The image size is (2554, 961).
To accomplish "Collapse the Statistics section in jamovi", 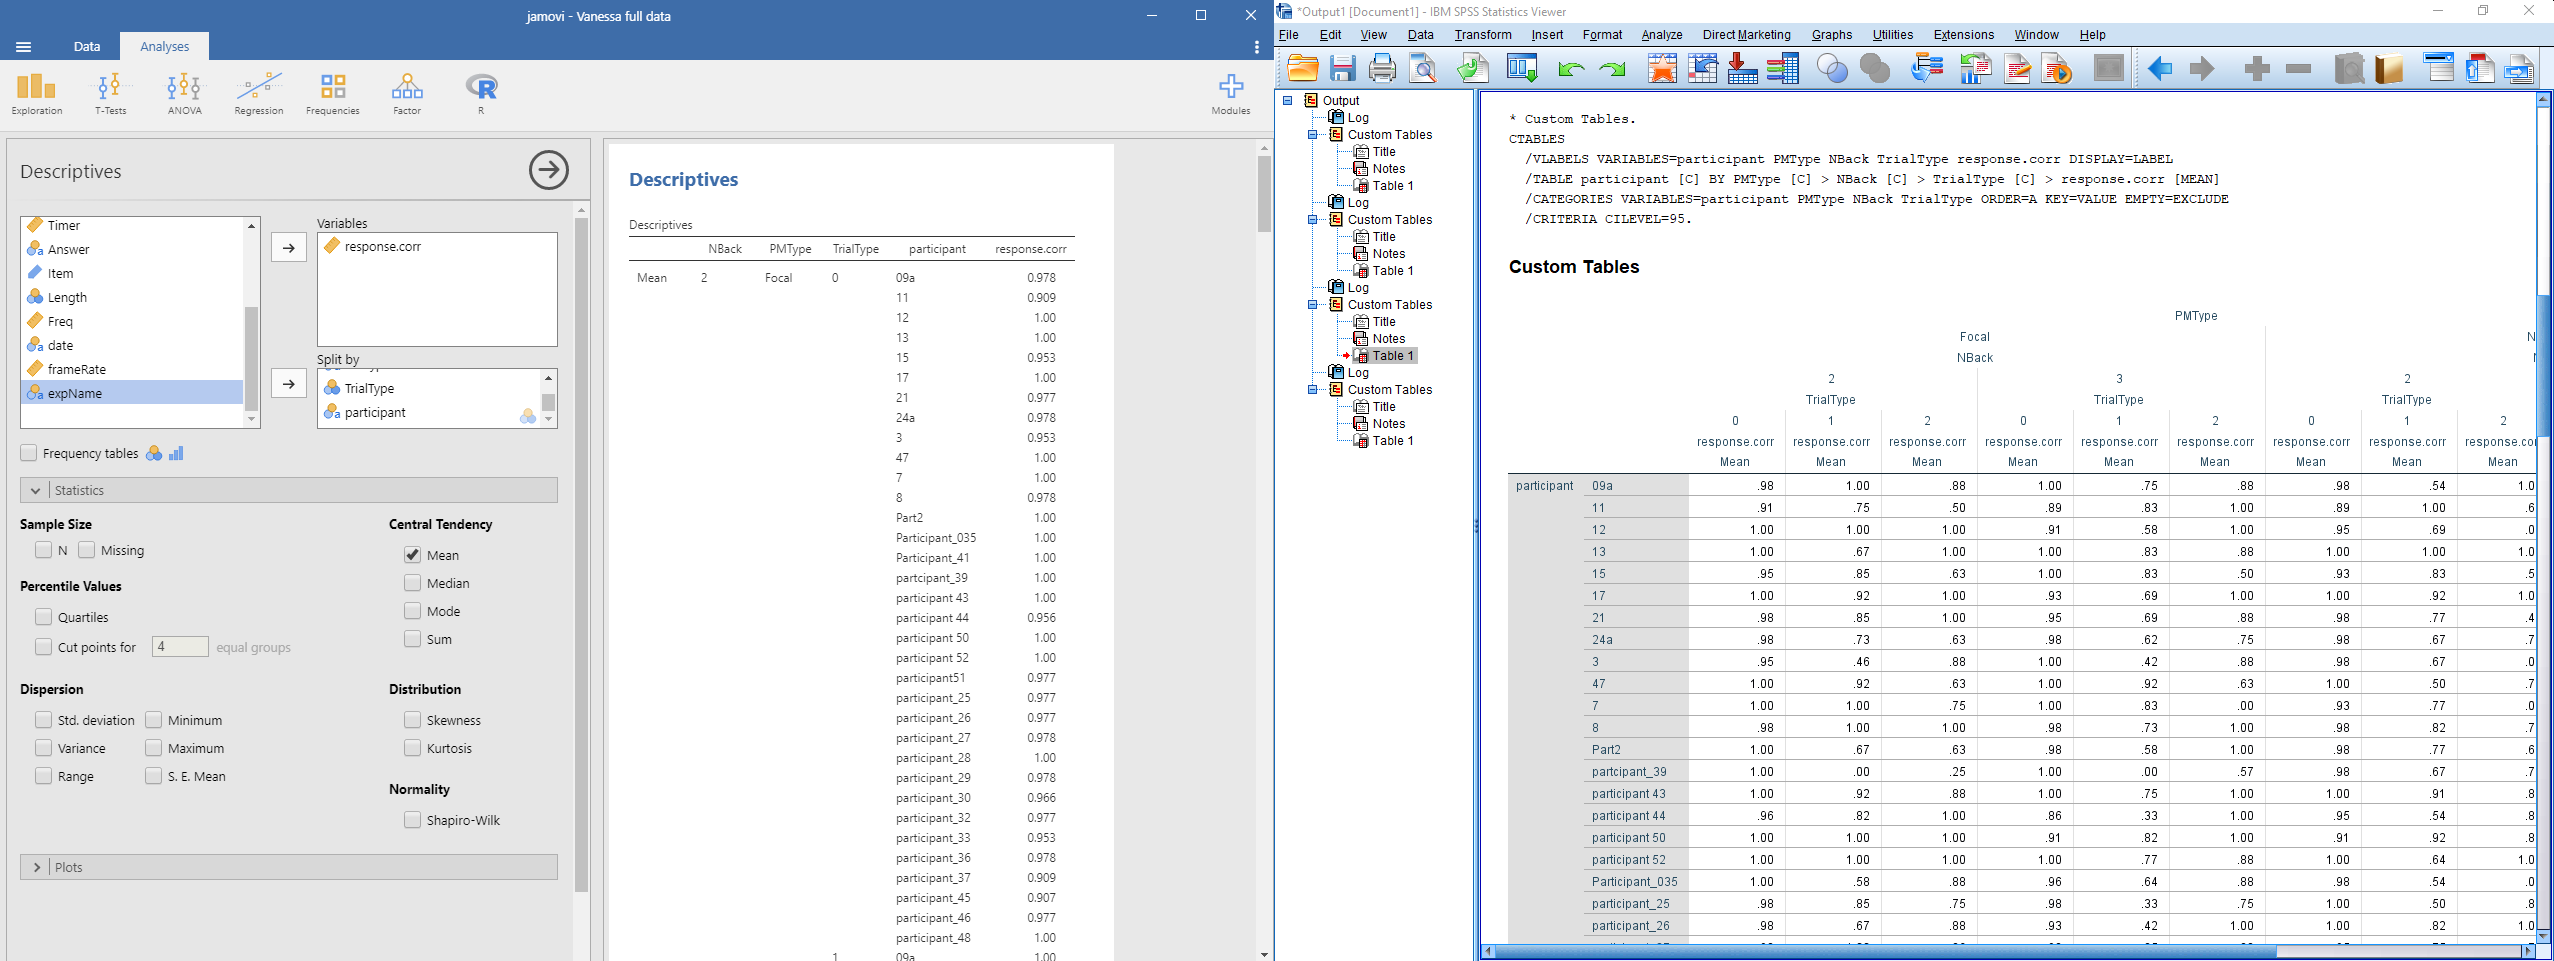I will [289, 490].
